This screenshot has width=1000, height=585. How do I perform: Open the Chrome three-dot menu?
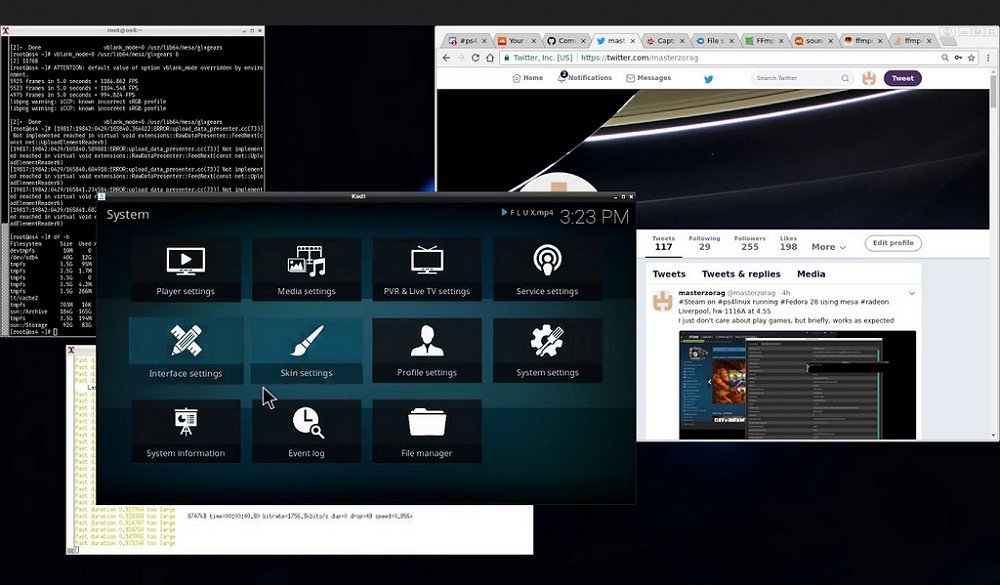pyautogui.click(x=989, y=57)
